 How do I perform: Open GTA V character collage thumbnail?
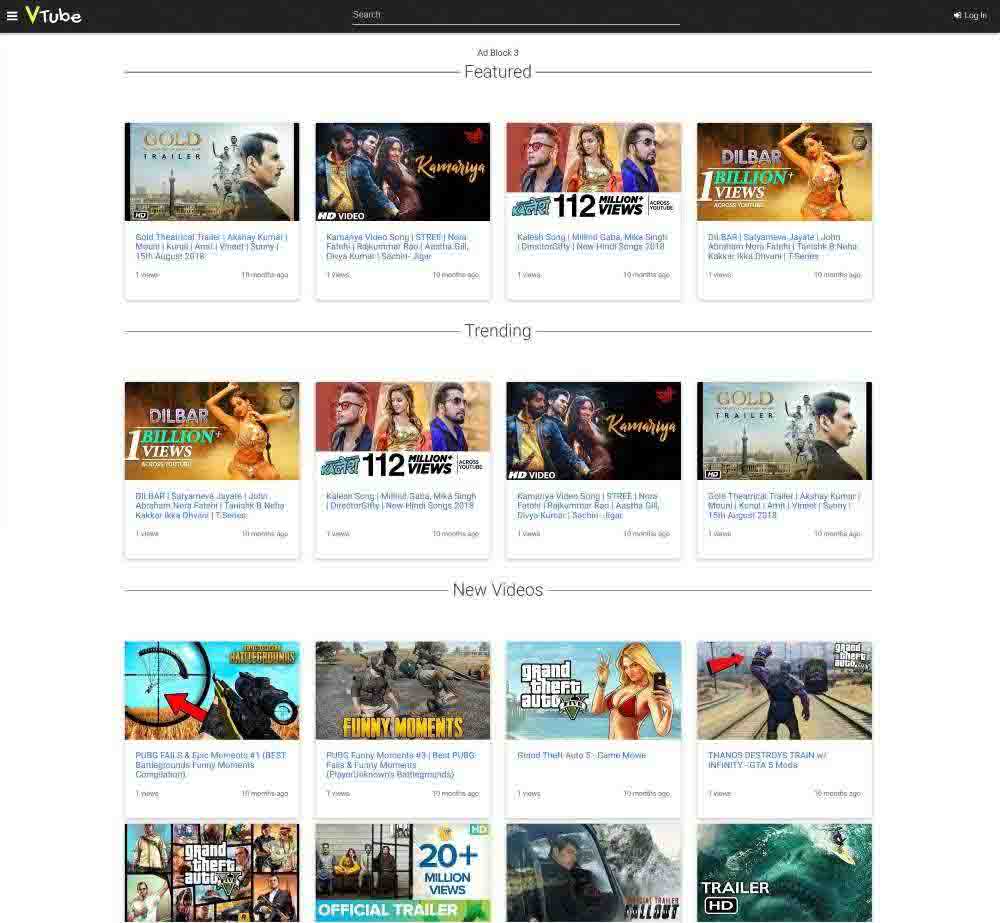click(x=212, y=873)
